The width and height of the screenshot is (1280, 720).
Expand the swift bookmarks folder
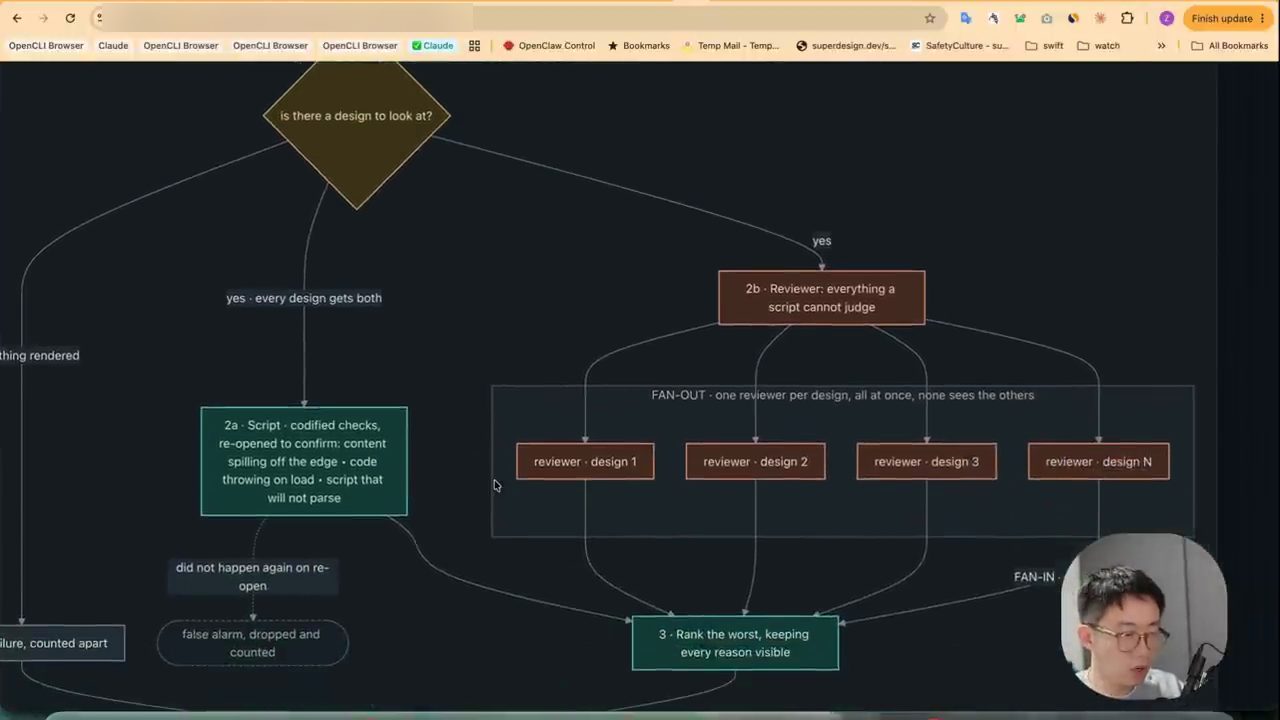(1044, 46)
